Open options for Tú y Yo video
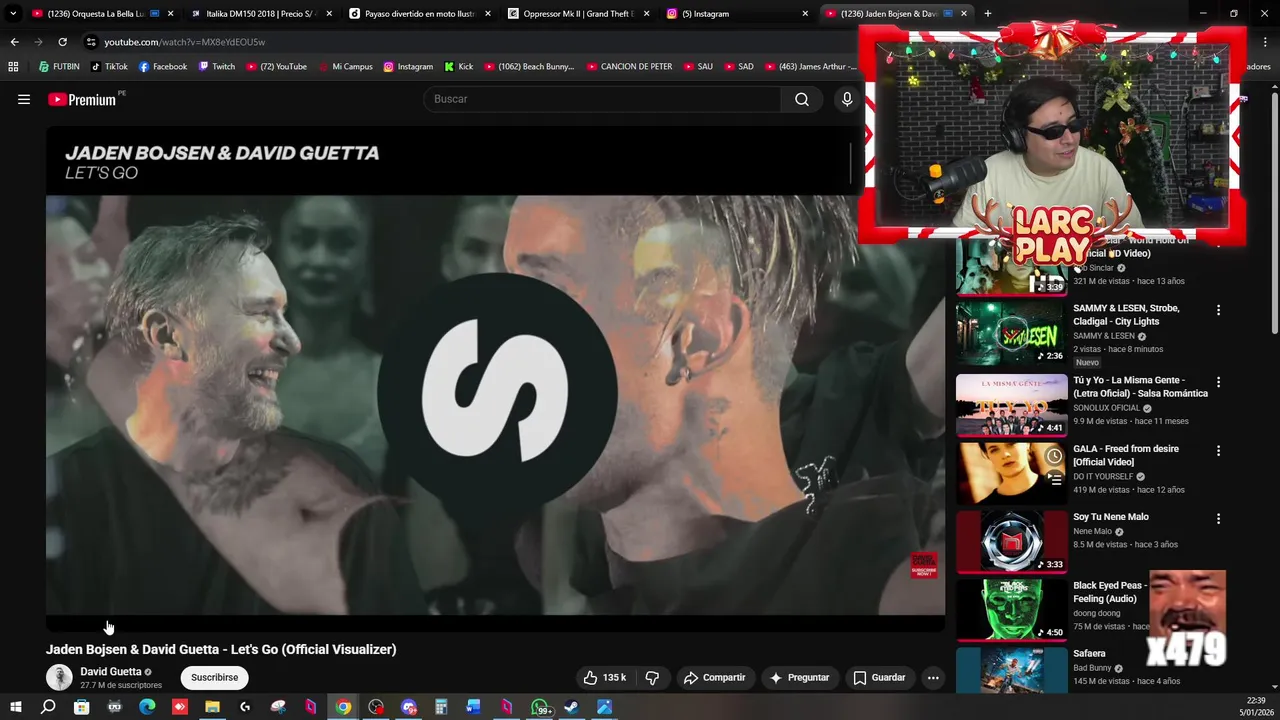1280x720 pixels. (1218, 383)
